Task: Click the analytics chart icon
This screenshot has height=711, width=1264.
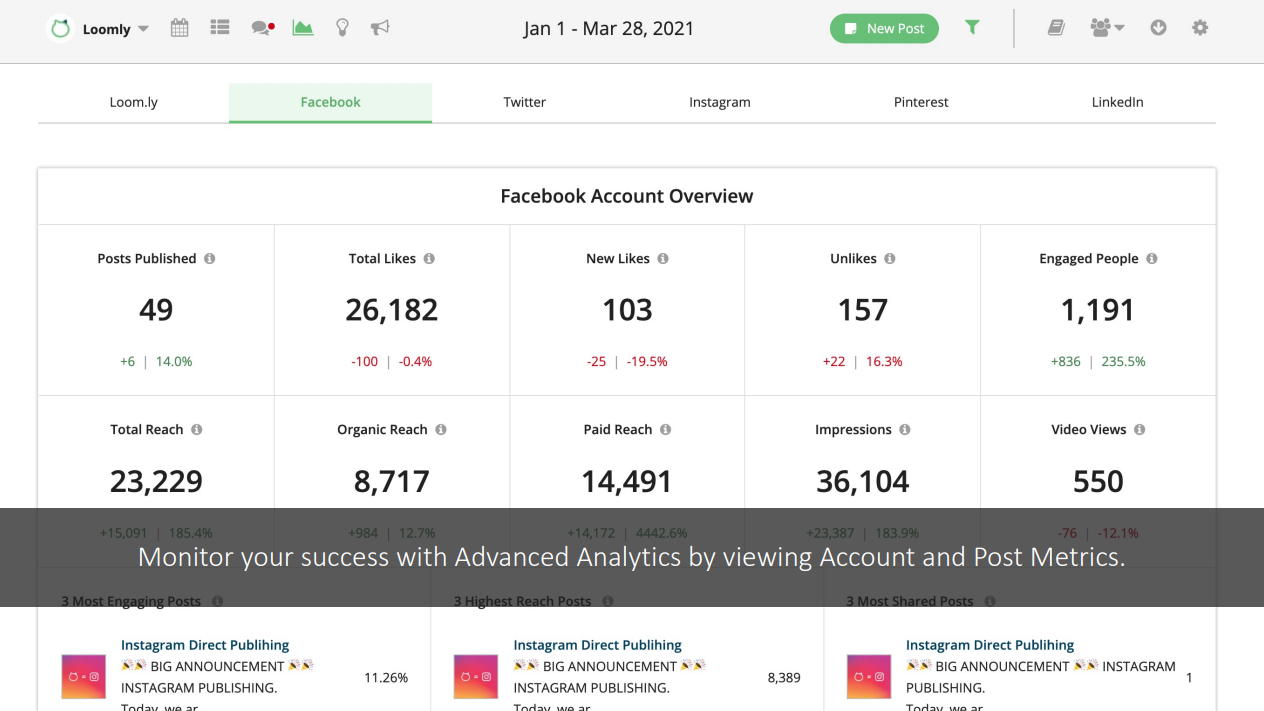Action: (x=303, y=28)
